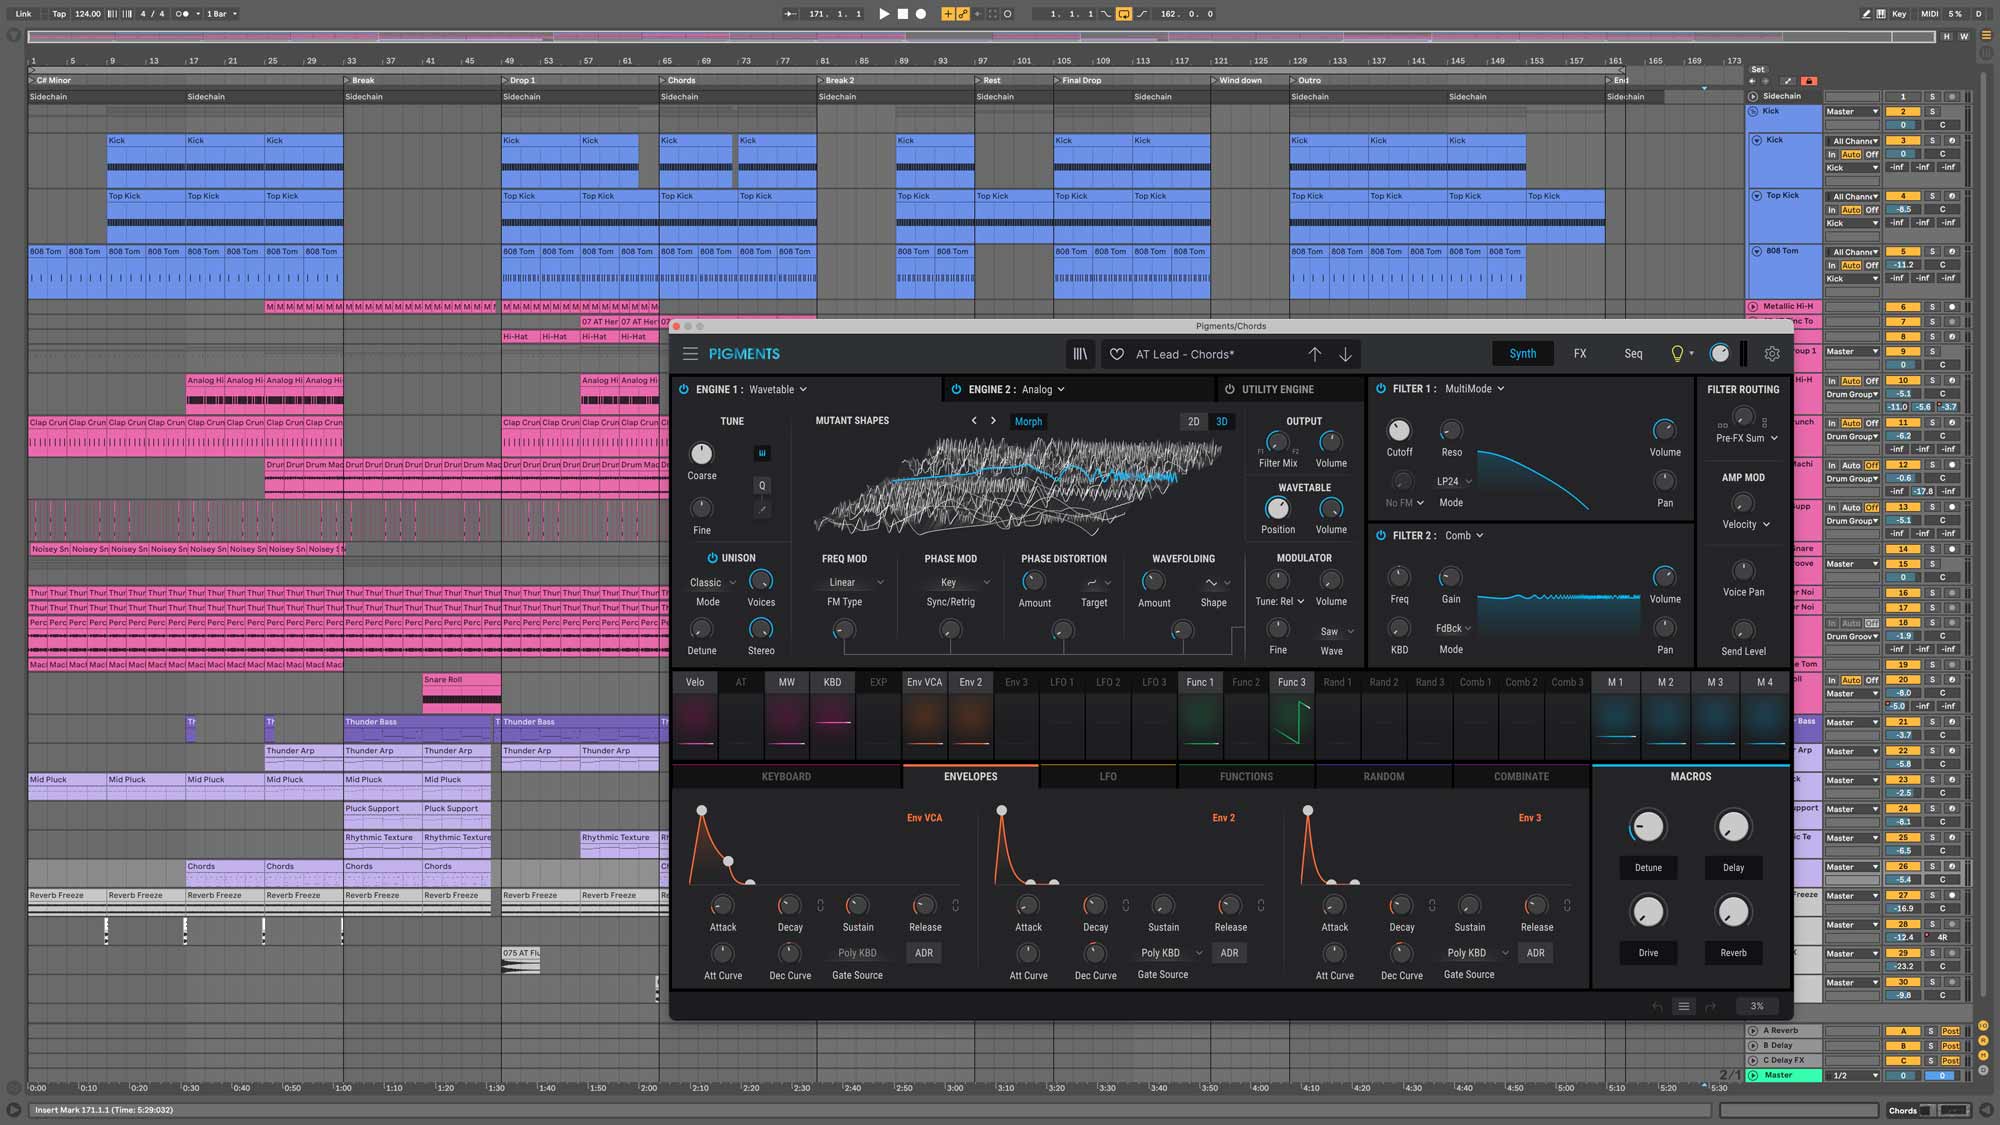Click the sound design tips lightbulb
The width and height of the screenshot is (2000, 1125).
[x=1677, y=354]
